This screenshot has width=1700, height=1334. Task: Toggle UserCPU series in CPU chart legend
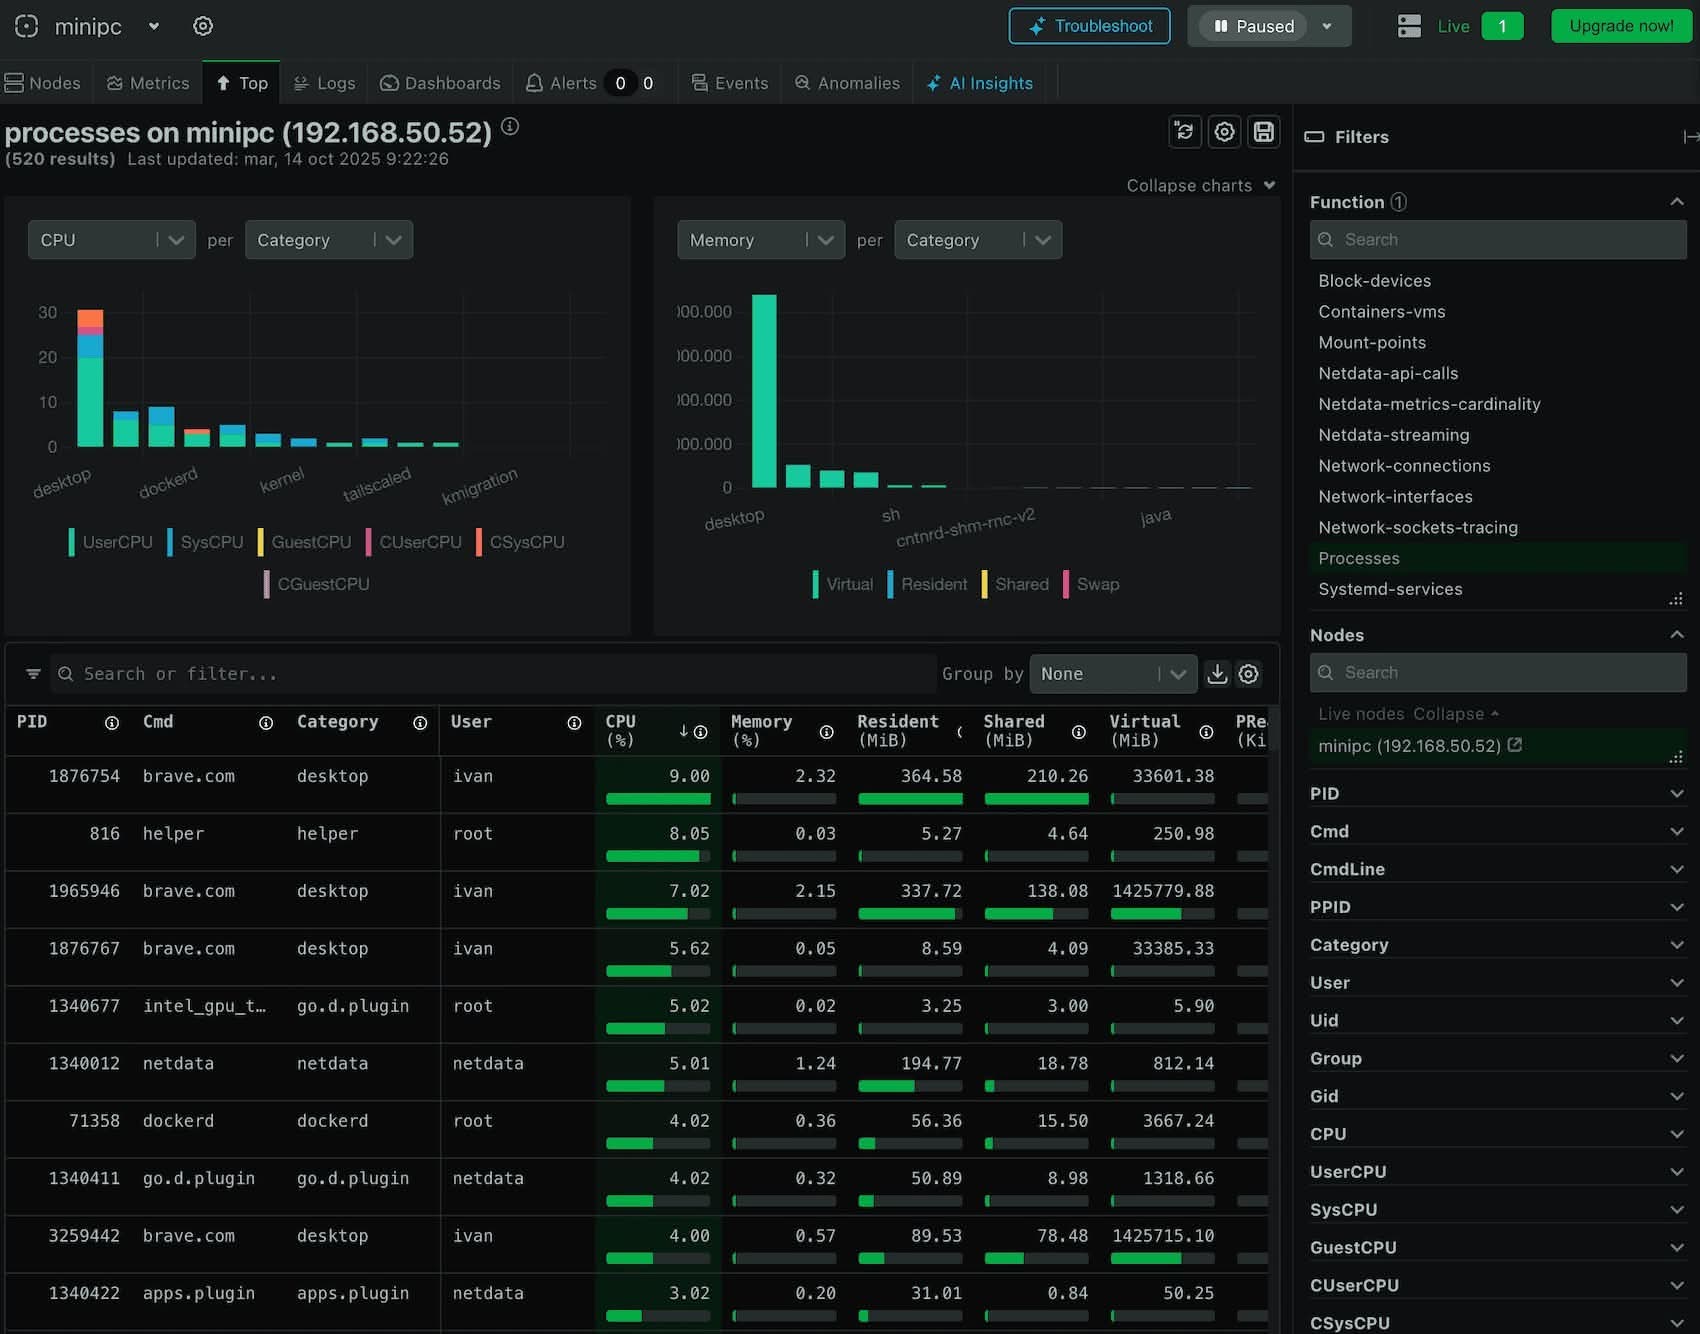117,542
